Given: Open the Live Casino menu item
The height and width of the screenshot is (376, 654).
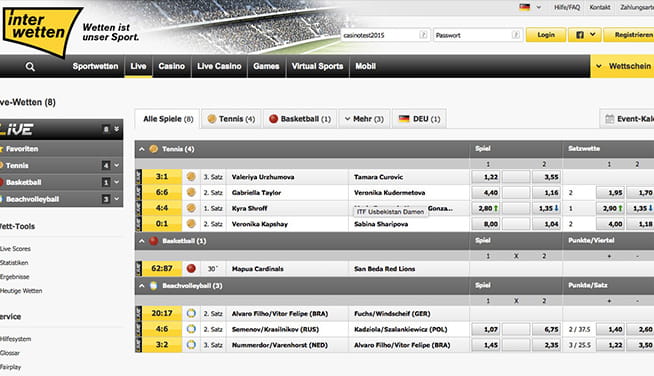Looking at the screenshot, I should pyautogui.click(x=219, y=66).
